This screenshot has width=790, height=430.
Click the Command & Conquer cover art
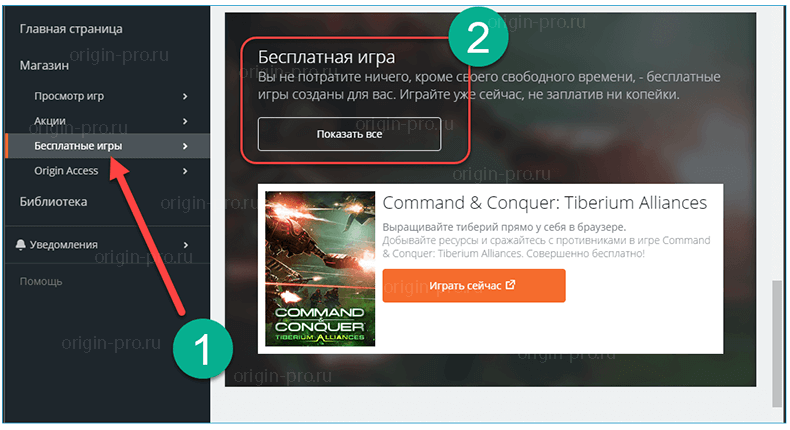tap(320, 269)
